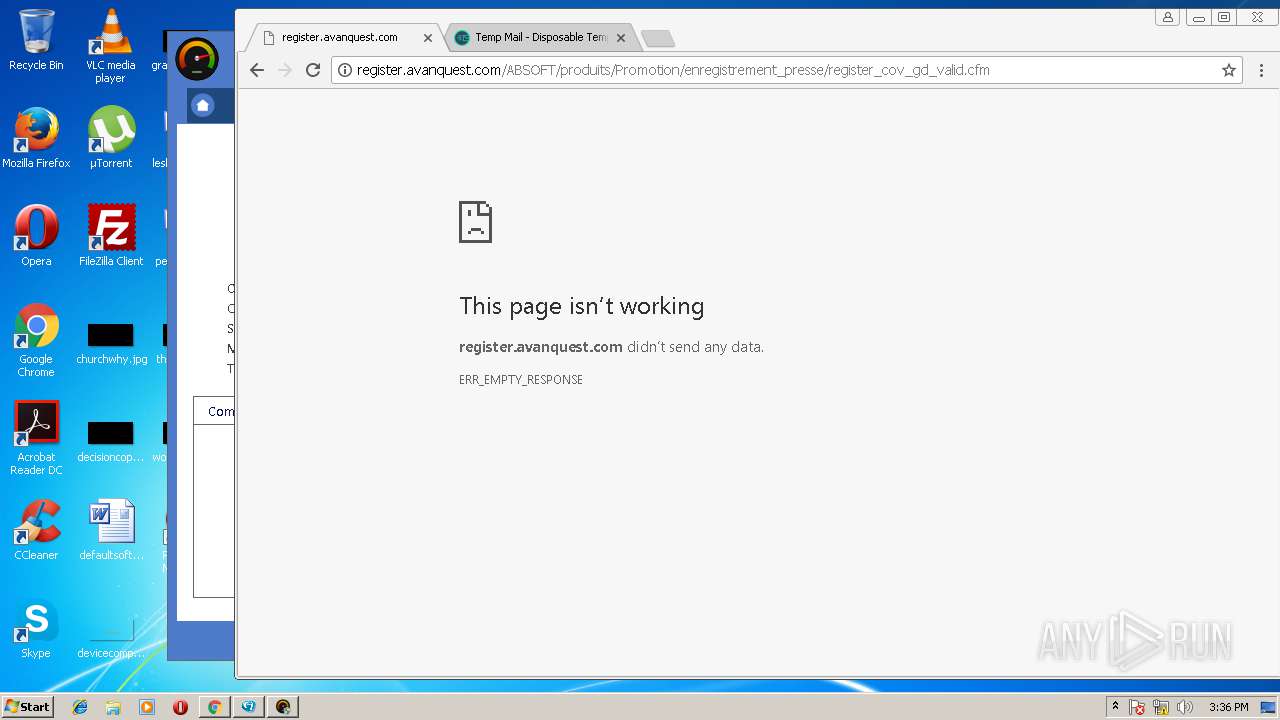The width and height of the screenshot is (1280, 720).
Task: Open Windows Explorer from taskbar
Action: tap(113, 707)
